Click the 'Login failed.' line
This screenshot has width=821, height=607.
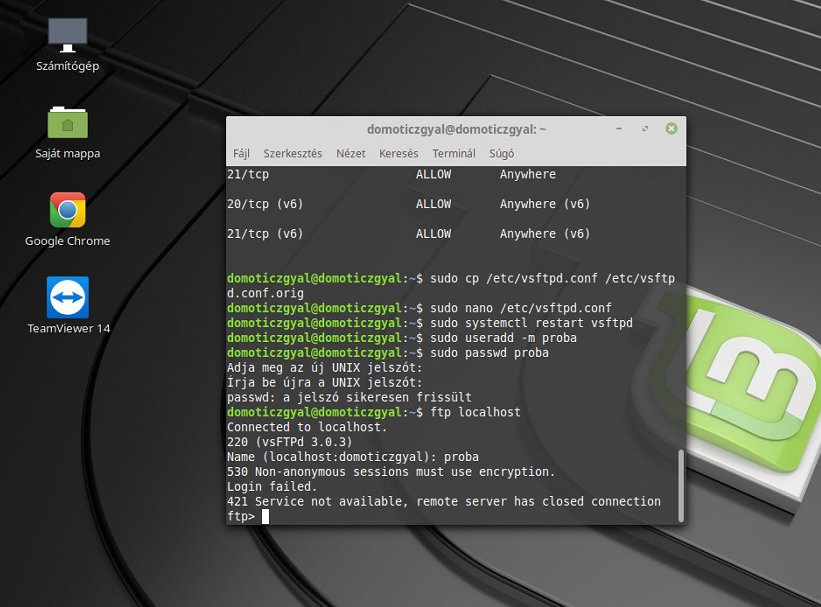pyautogui.click(x=272, y=487)
